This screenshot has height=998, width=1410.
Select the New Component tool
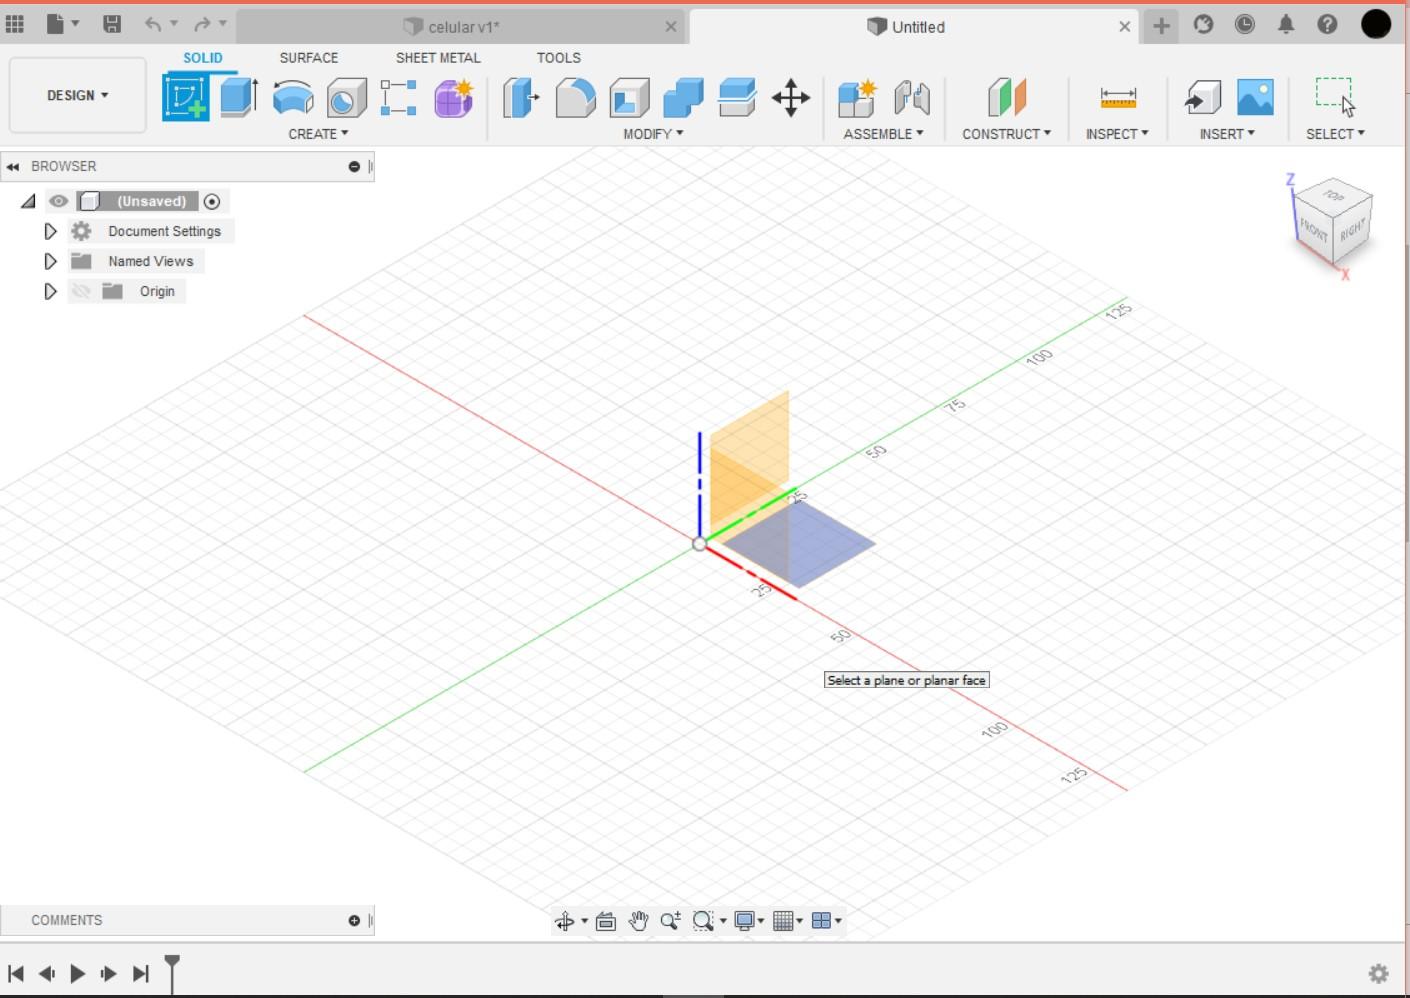857,98
